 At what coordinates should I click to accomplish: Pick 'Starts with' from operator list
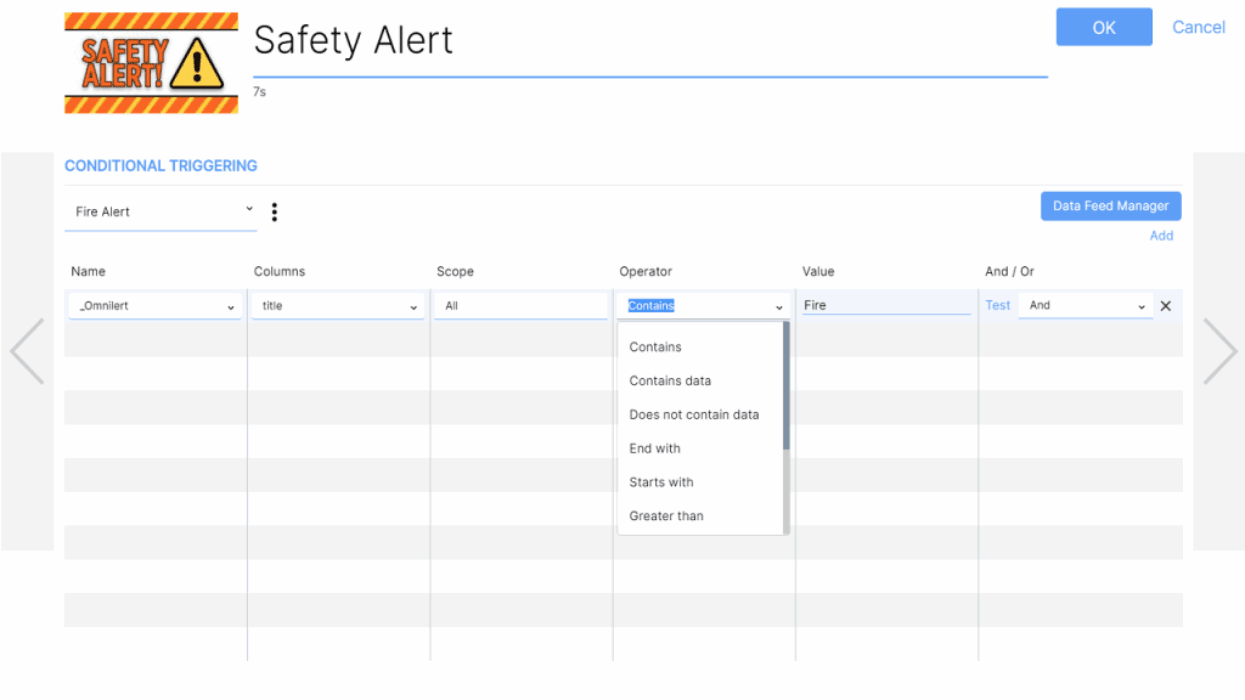pyautogui.click(x=661, y=482)
